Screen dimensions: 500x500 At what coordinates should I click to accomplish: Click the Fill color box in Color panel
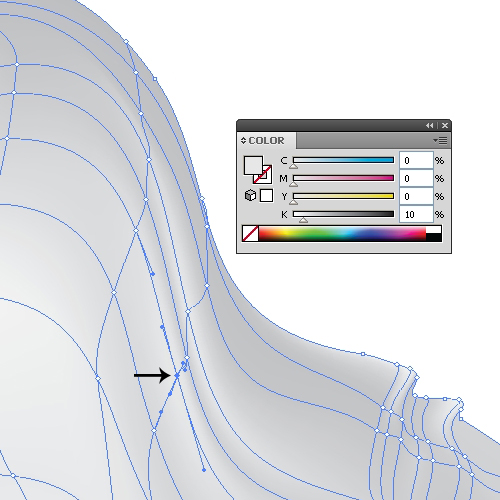tap(253, 165)
